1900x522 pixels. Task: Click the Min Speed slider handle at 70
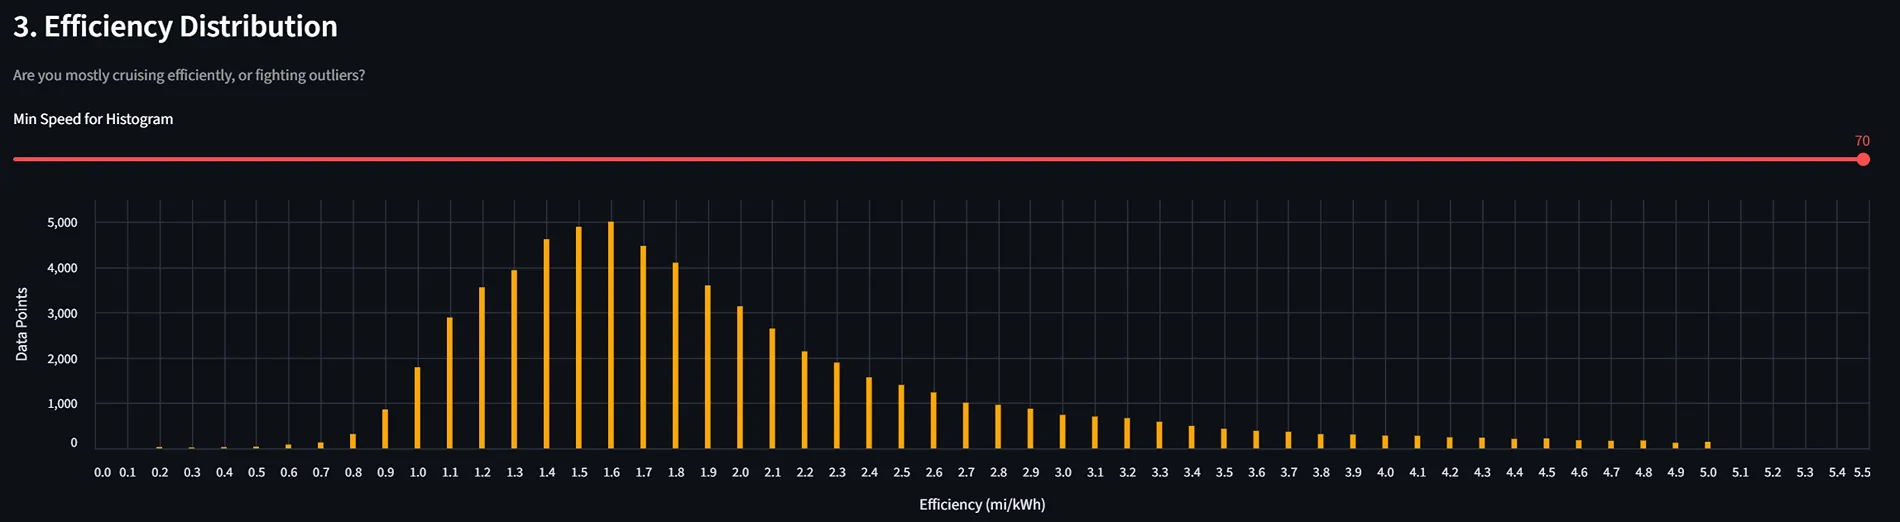(x=1862, y=159)
